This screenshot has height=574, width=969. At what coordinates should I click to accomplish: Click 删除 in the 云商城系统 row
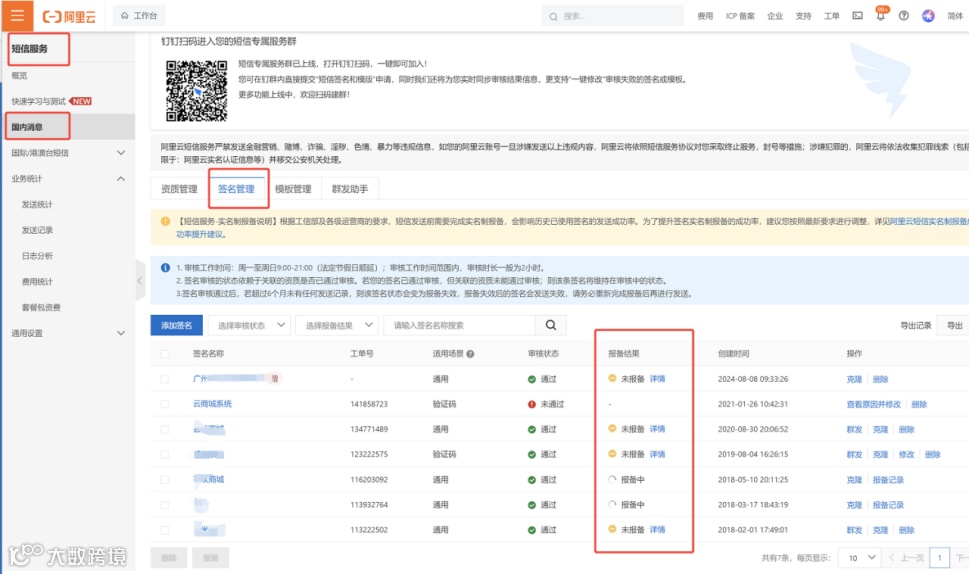pos(919,404)
